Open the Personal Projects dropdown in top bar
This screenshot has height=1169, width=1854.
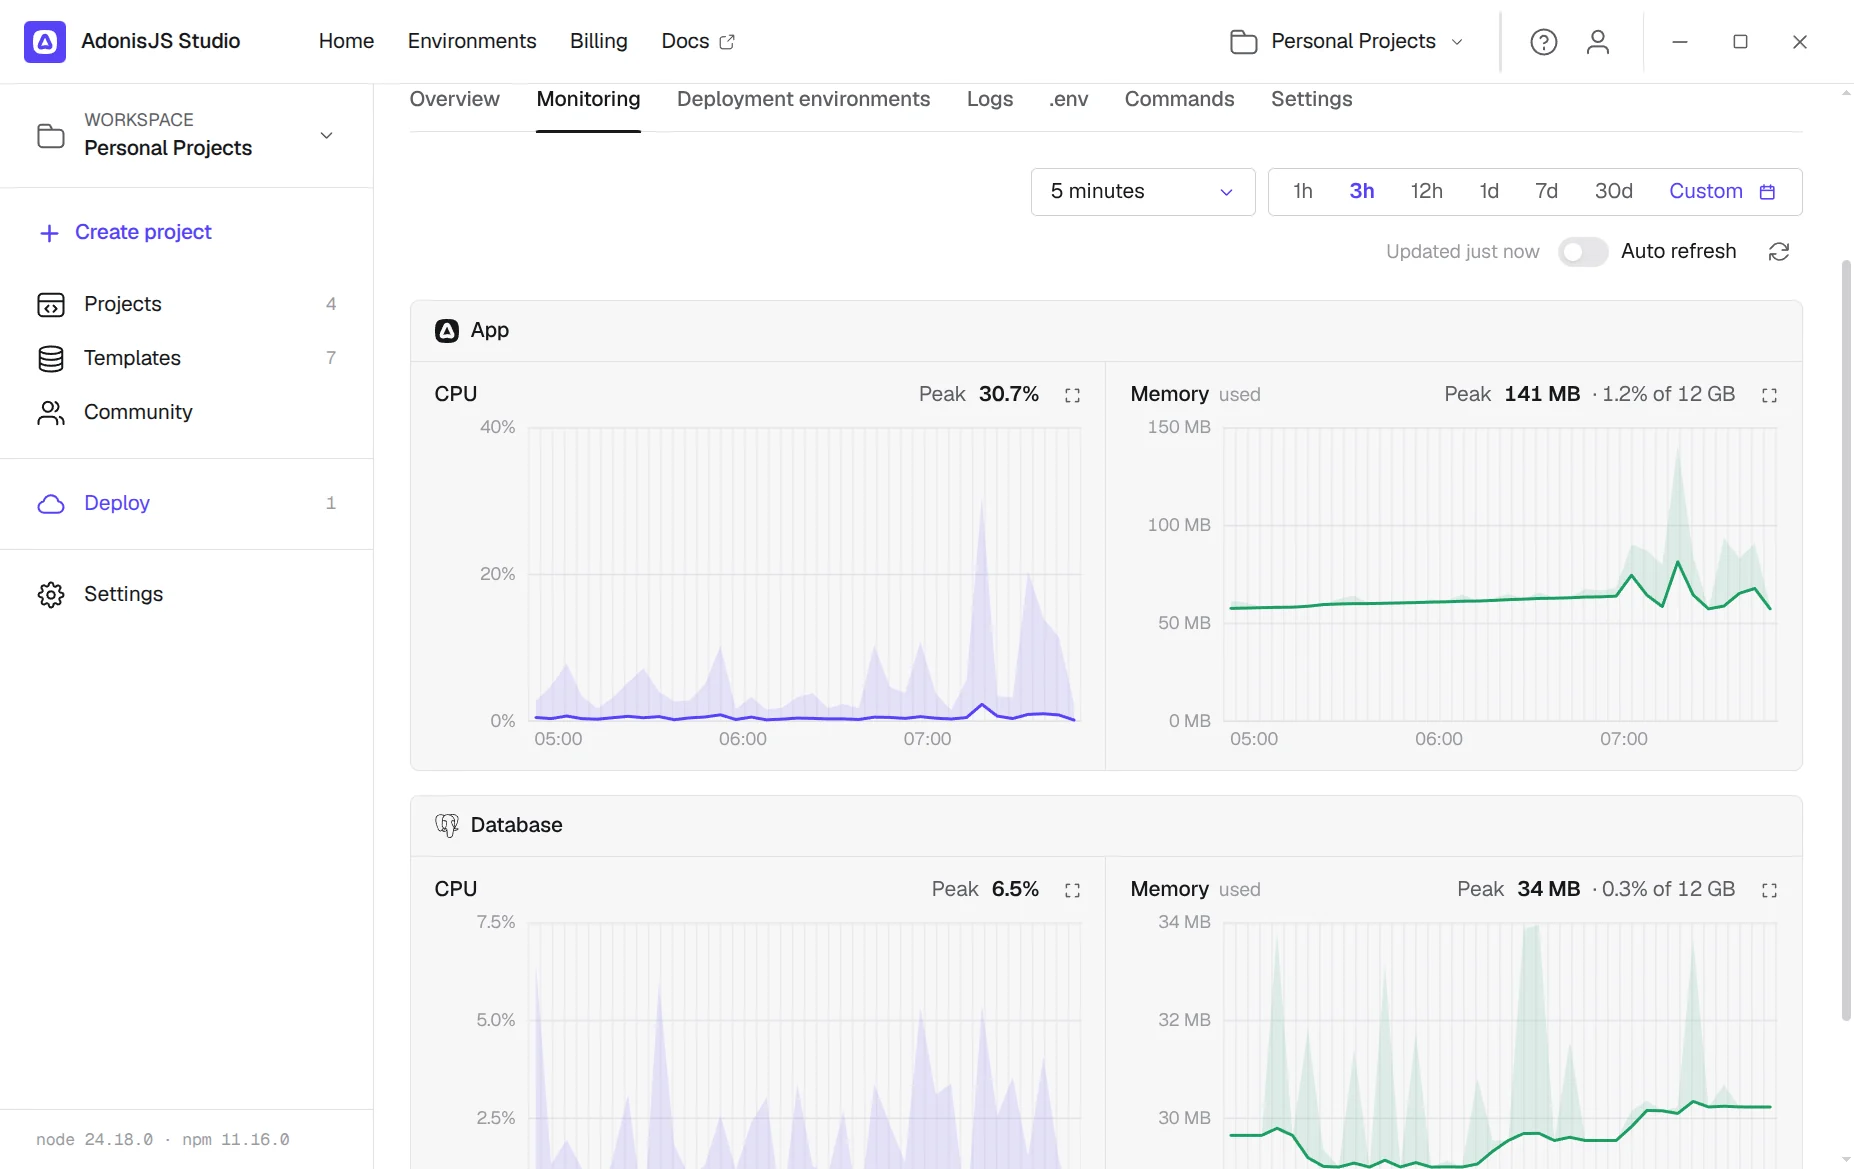(x=1348, y=42)
